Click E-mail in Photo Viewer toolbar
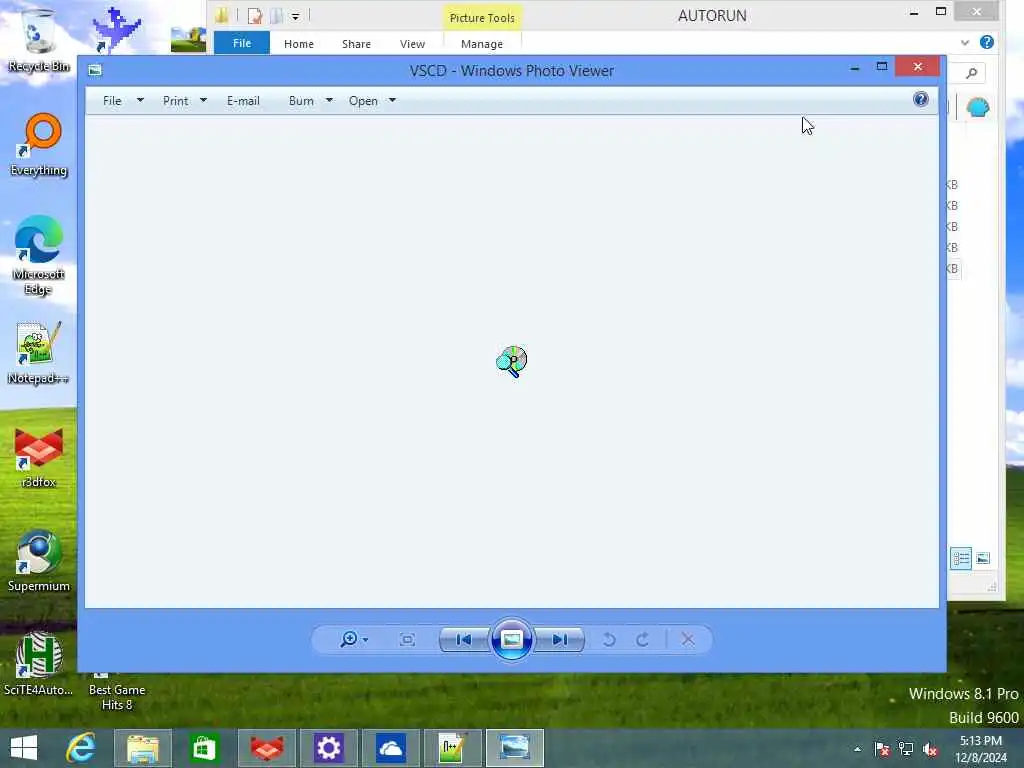This screenshot has height=768, width=1024. click(x=243, y=101)
